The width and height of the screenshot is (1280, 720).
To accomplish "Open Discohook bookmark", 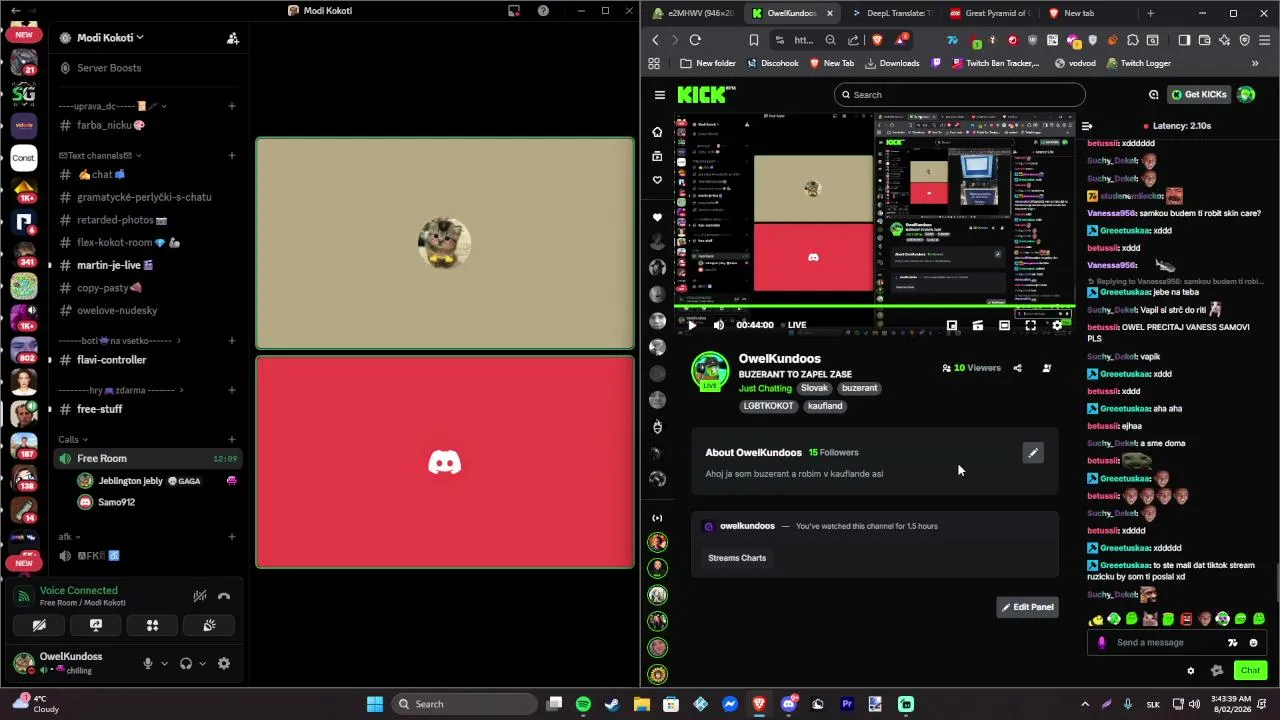I will [772, 63].
